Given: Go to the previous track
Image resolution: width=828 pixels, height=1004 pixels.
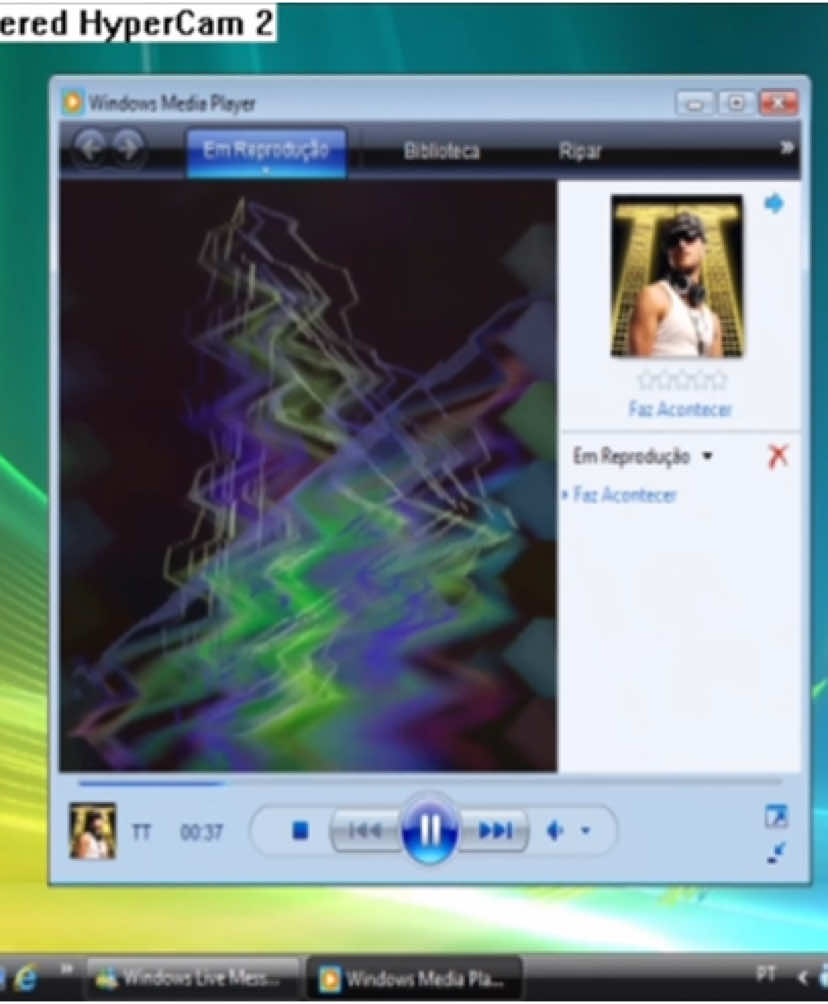Looking at the screenshot, I should 365,831.
